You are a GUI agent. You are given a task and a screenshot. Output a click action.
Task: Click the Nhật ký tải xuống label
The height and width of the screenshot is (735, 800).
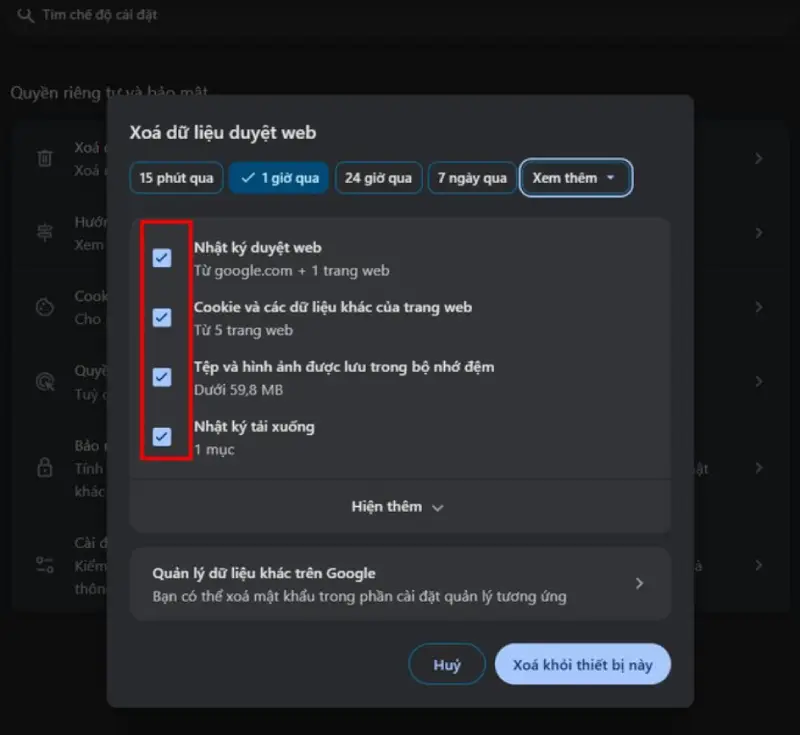point(254,427)
